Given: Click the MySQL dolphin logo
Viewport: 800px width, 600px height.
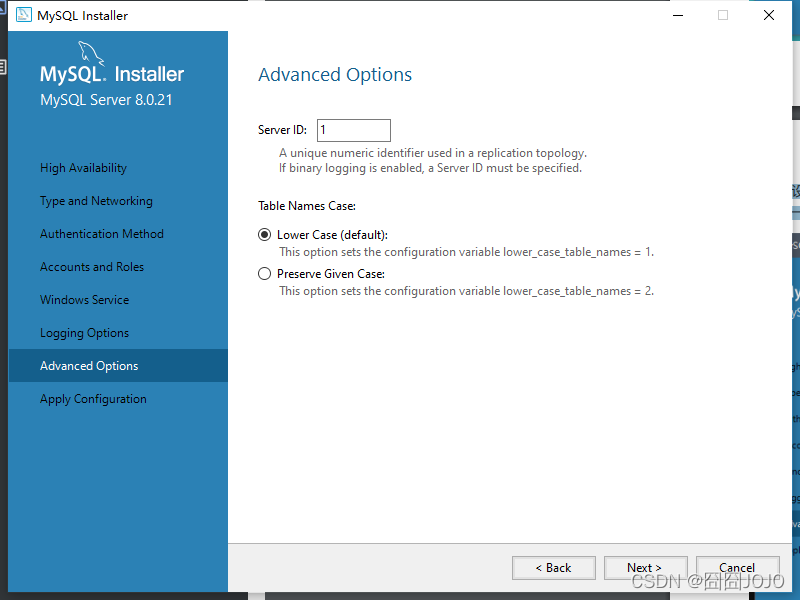Looking at the screenshot, I should click(91, 54).
